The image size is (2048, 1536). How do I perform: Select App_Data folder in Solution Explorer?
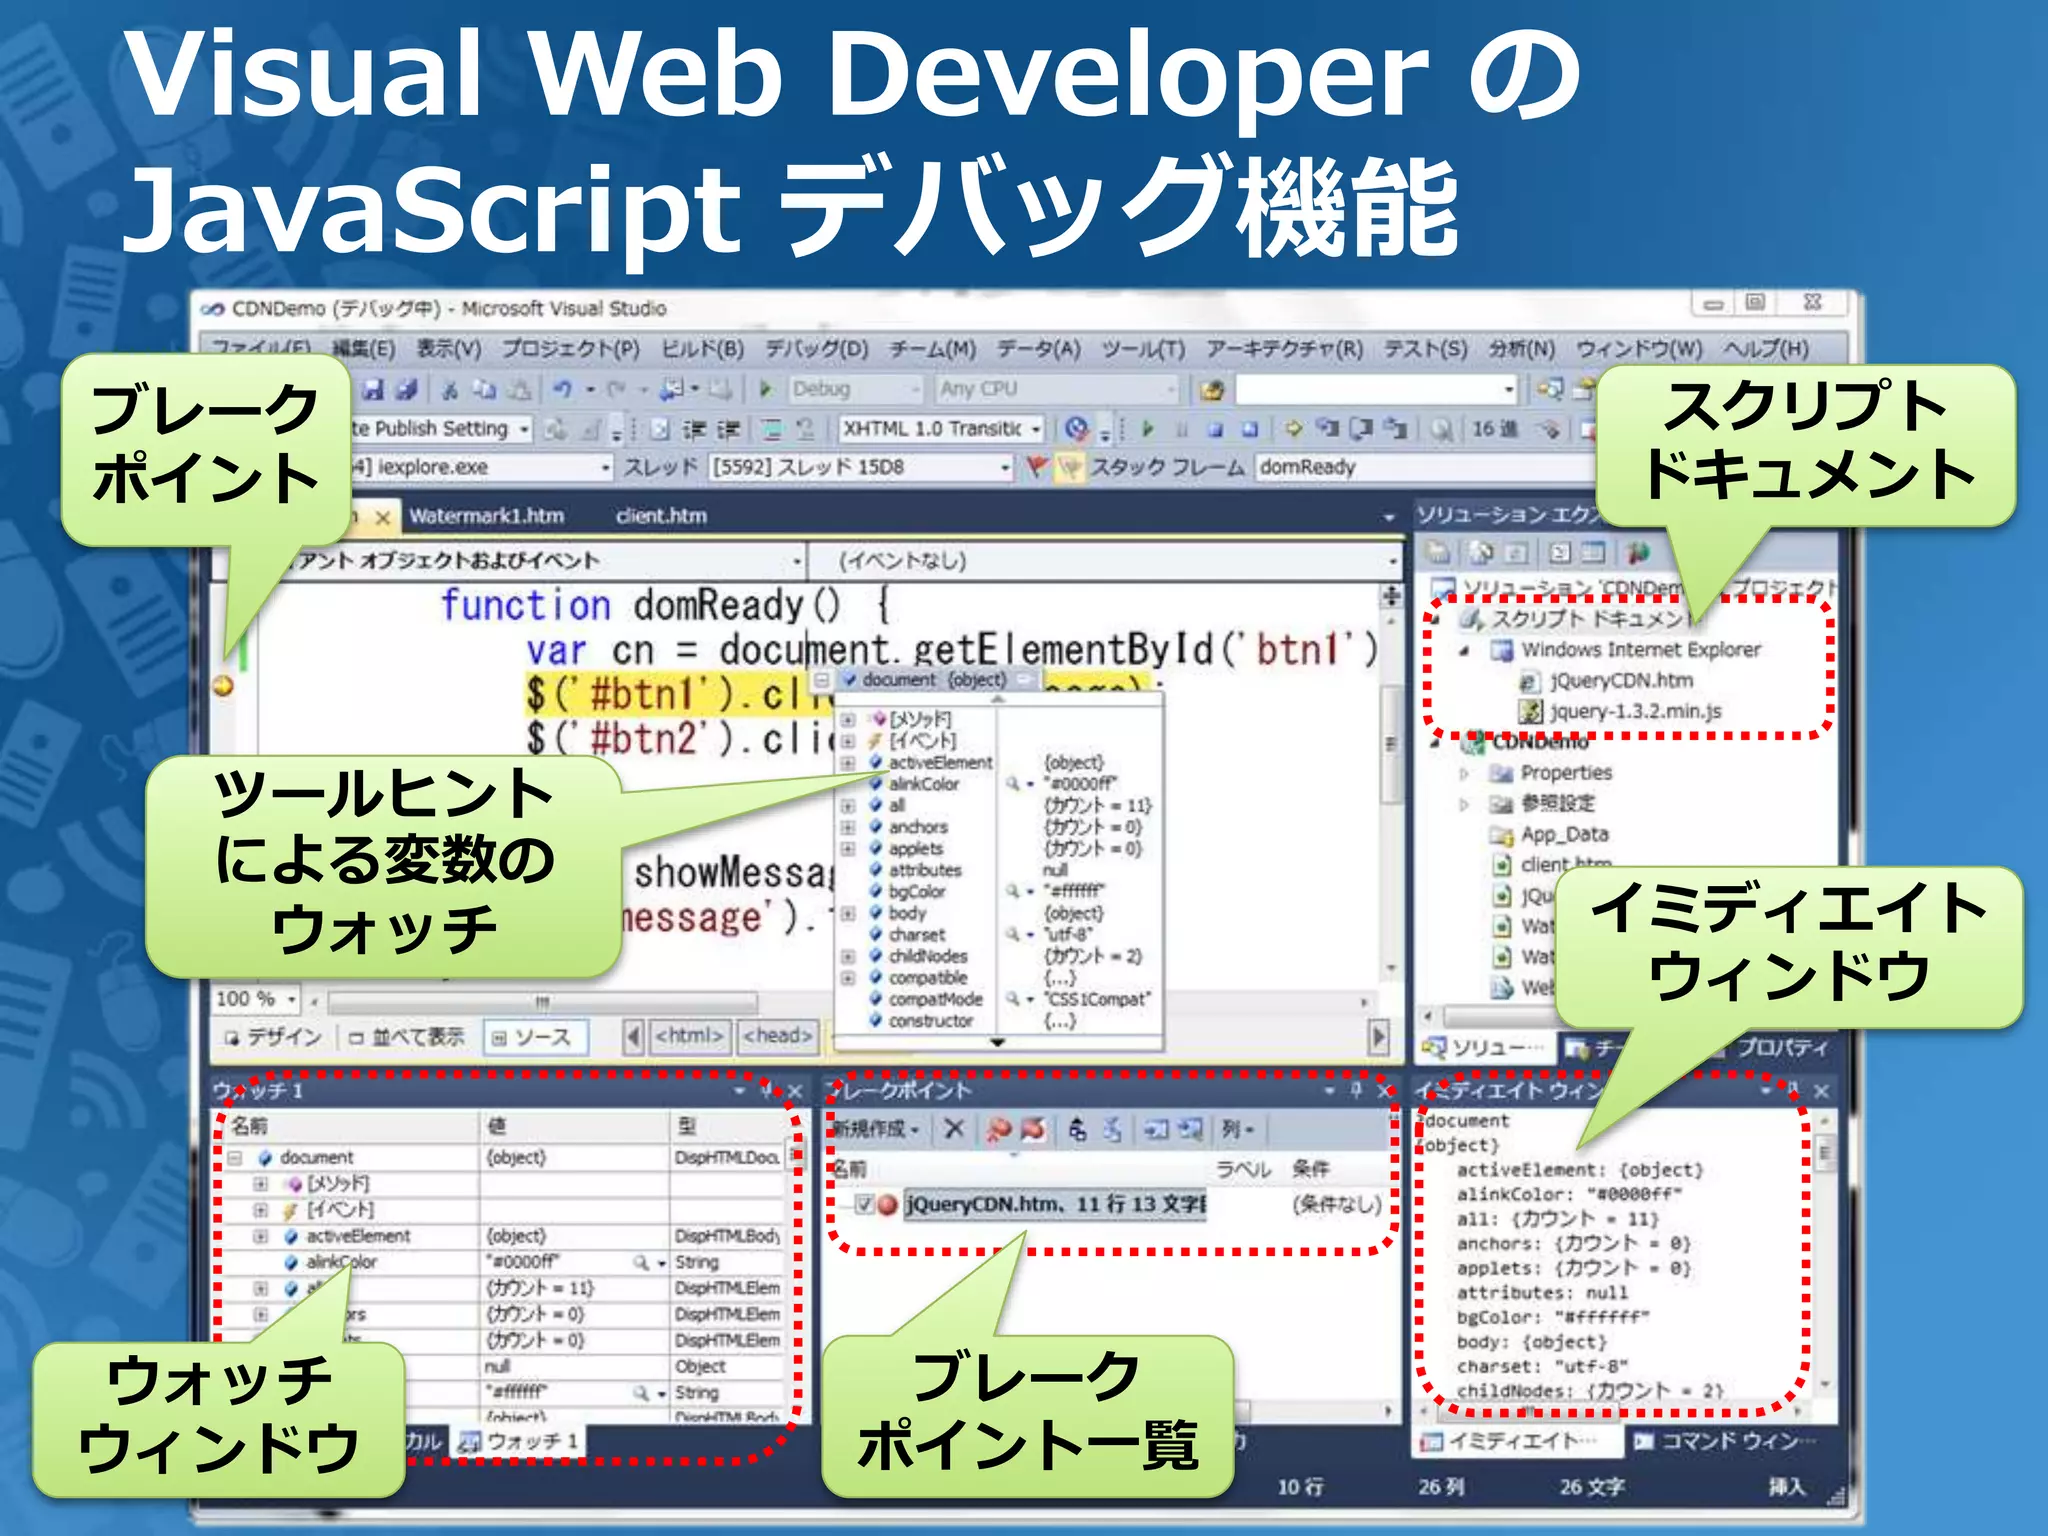pos(1550,834)
